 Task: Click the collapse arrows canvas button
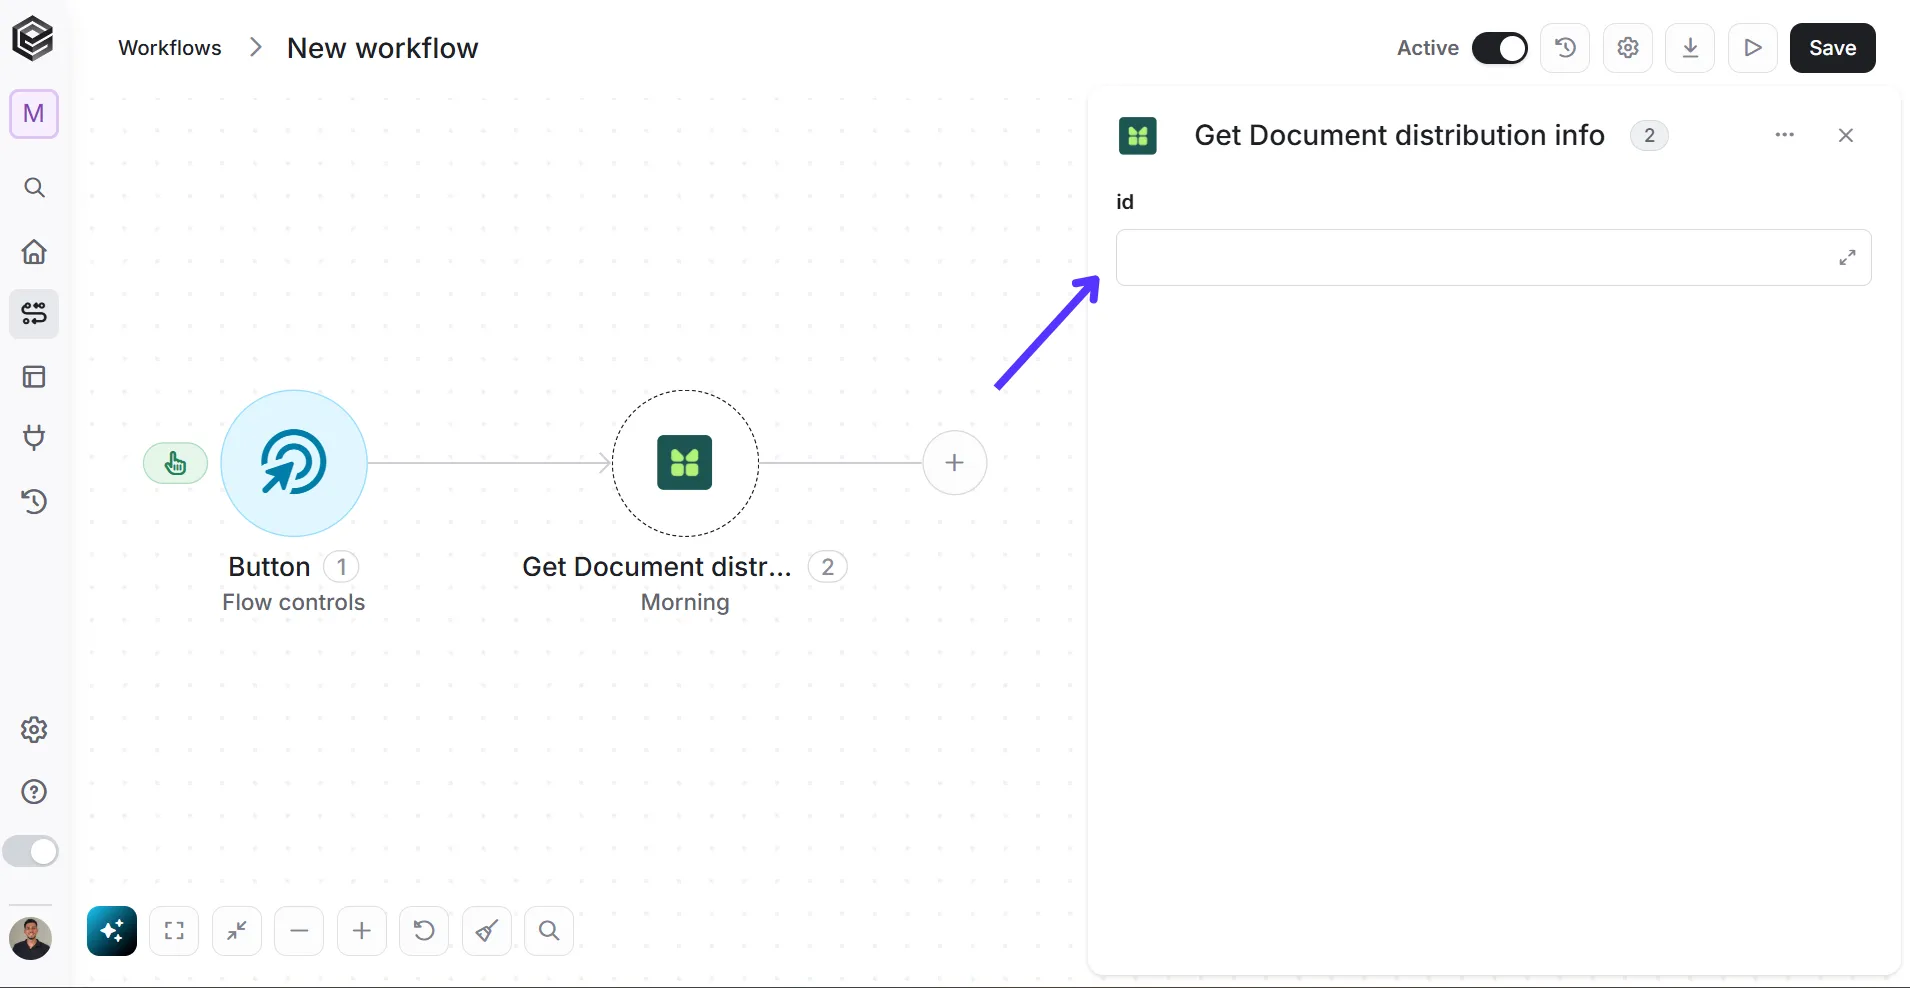237,931
